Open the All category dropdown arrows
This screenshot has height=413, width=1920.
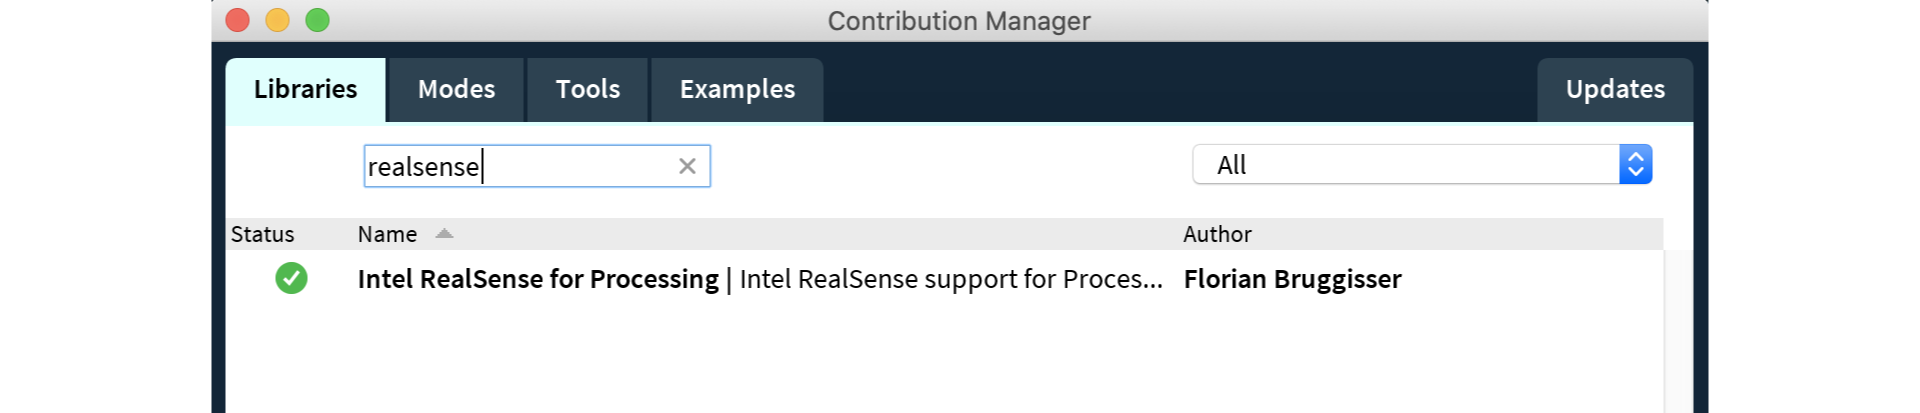pyautogui.click(x=1635, y=164)
